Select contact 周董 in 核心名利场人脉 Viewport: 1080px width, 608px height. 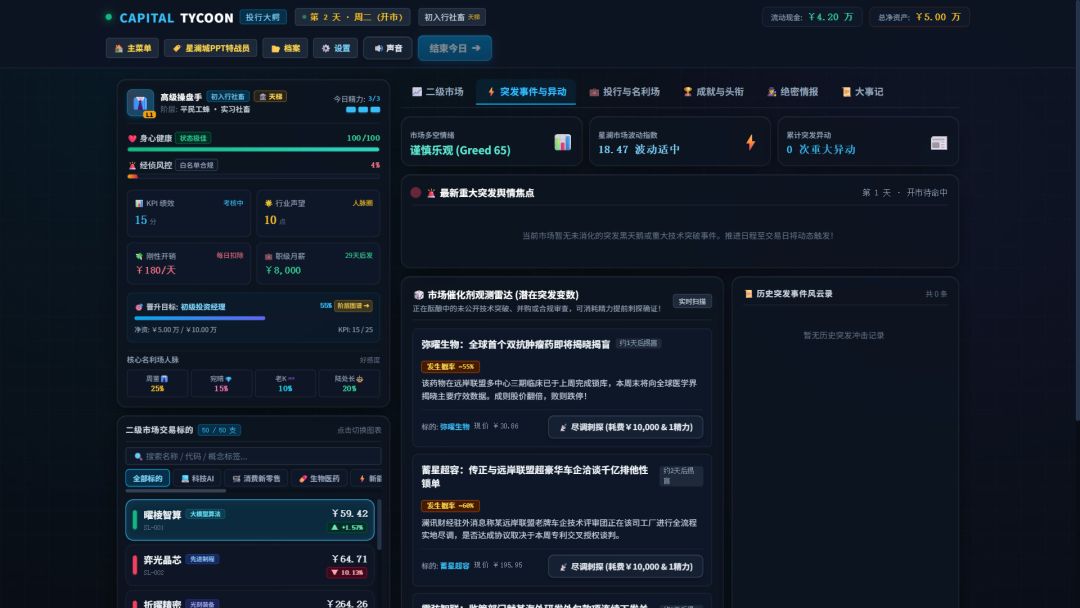[x=157, y=384]
